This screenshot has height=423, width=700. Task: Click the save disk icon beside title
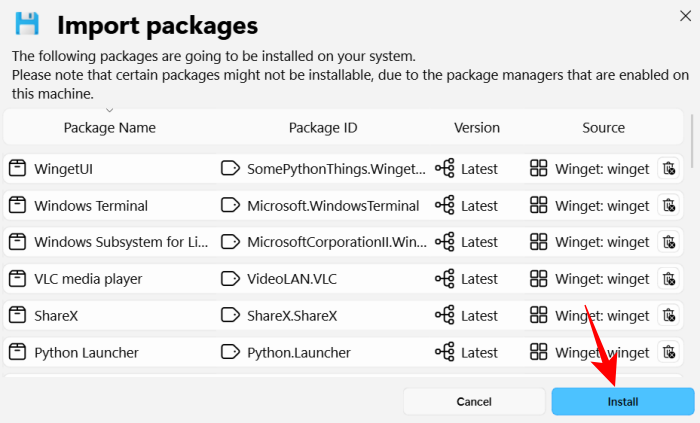click(28, 25)
